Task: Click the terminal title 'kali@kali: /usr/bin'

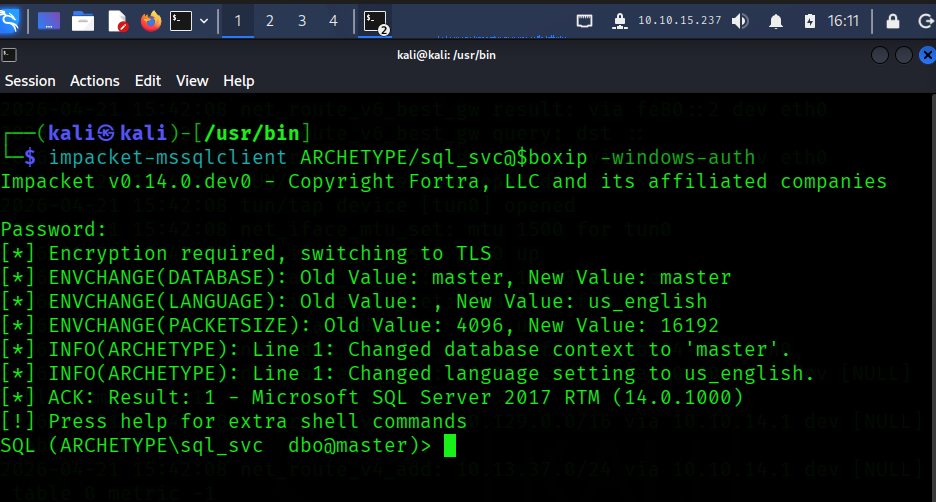Action: coord(447,55)
